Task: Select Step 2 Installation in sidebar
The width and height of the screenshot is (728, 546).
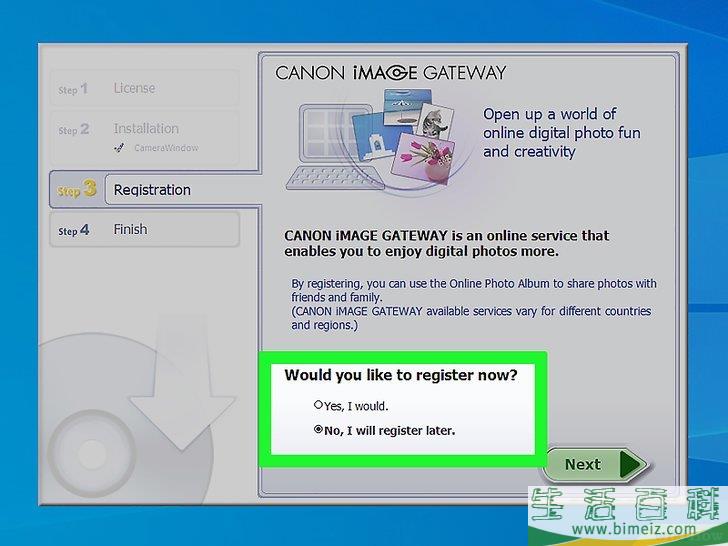Action: [144, 138]
